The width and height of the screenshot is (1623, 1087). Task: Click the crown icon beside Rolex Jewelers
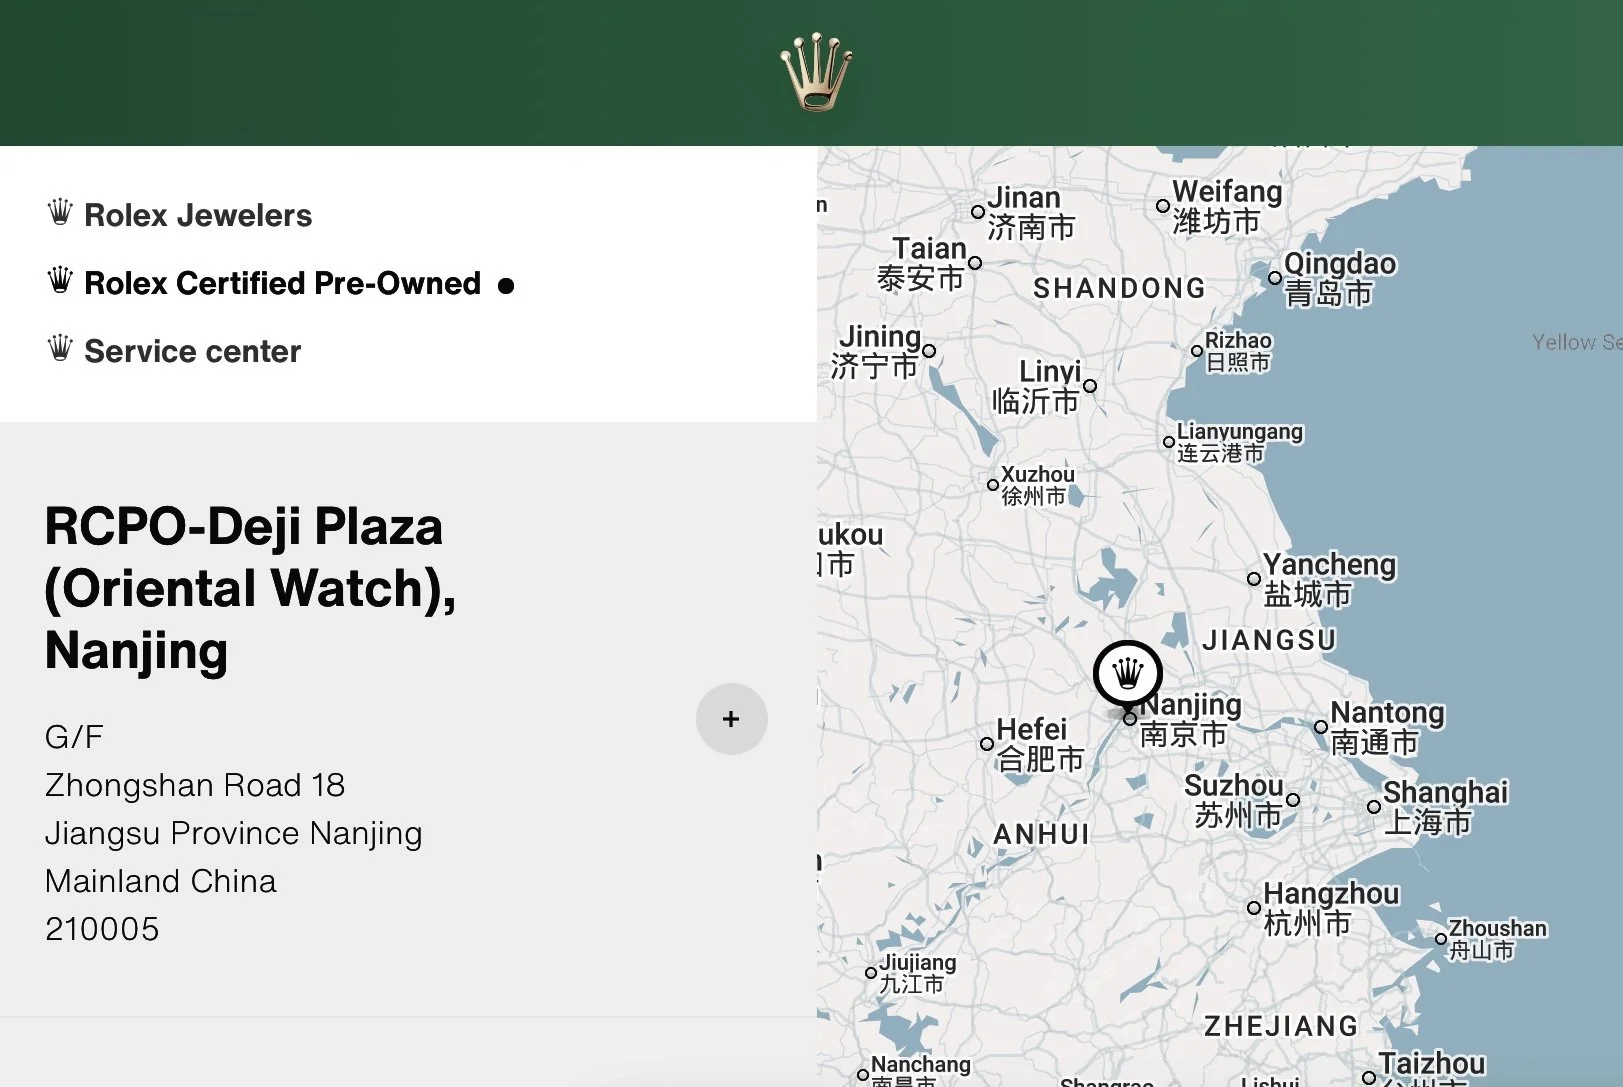[x=60, y=212]
